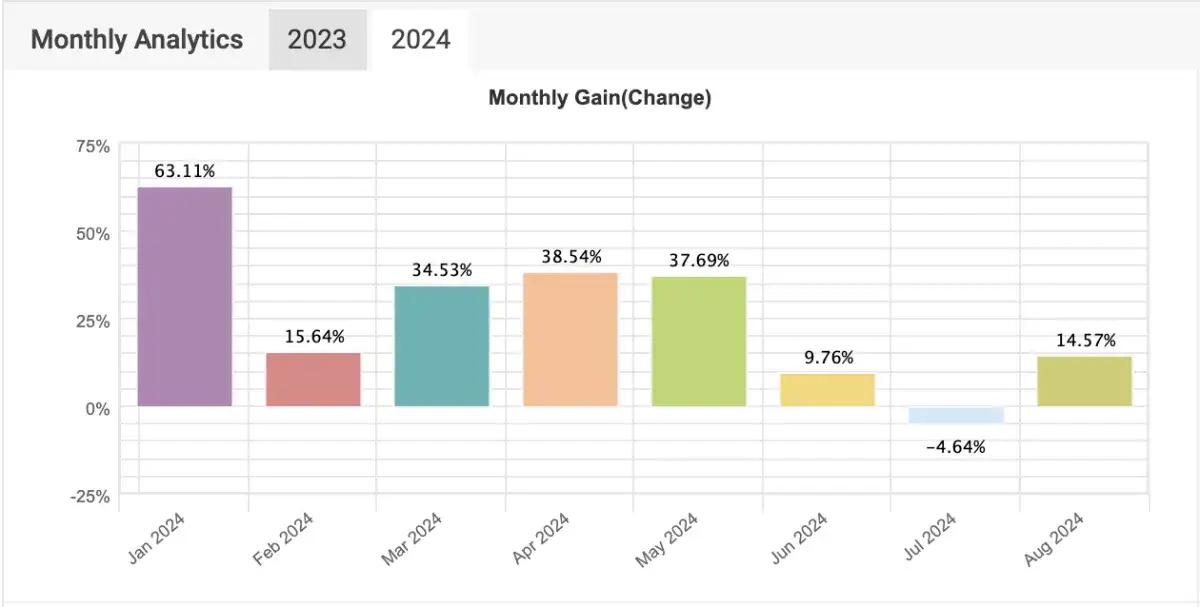
Task: Click the 15.64% data label
Action: click(x=313, y=337)
